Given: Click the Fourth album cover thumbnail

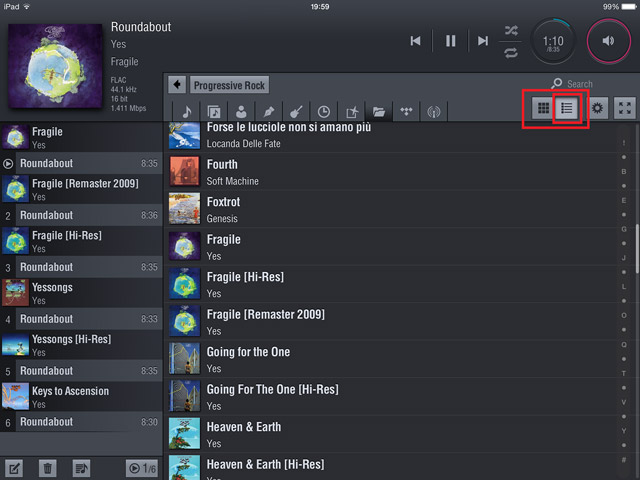Looking at the screenshot, I should tap(184, 171).
